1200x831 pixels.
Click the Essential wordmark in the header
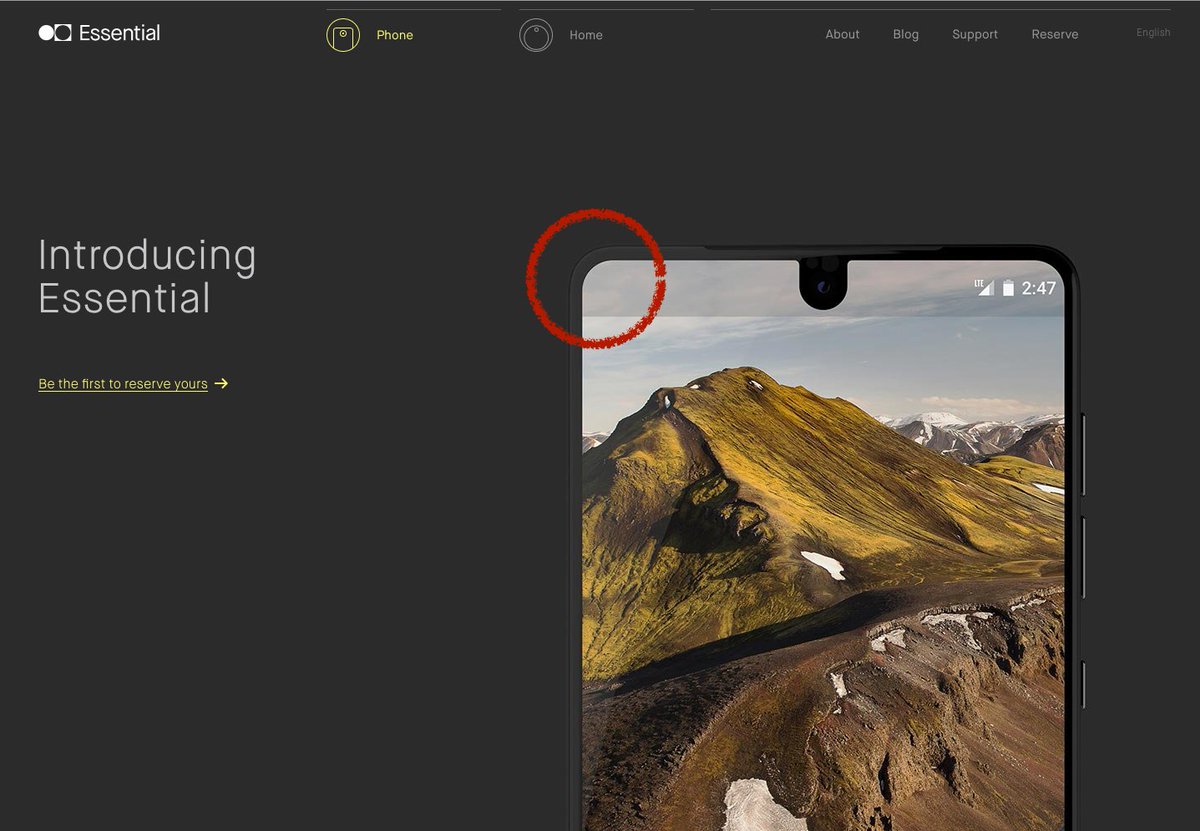click(119, 33)
